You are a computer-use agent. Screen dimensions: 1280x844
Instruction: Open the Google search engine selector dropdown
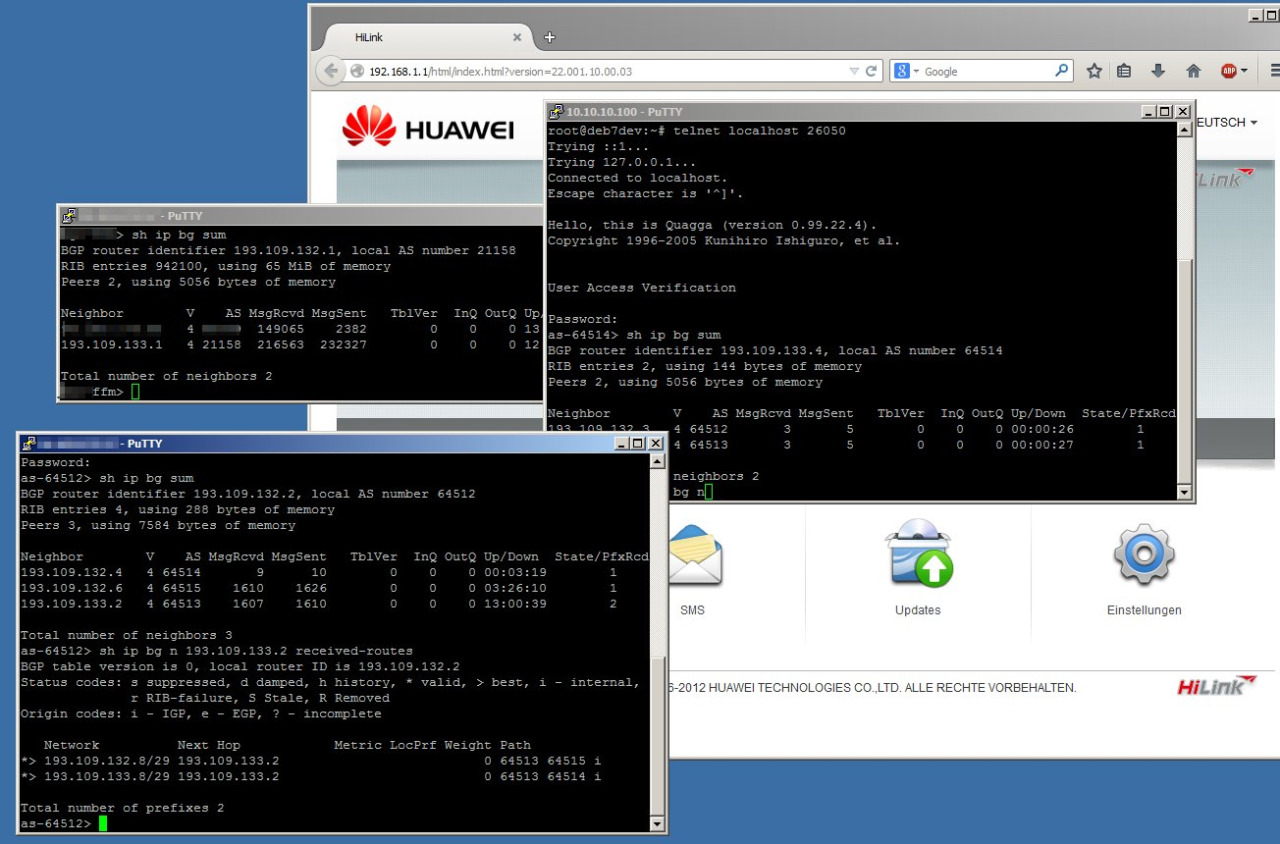905,71
